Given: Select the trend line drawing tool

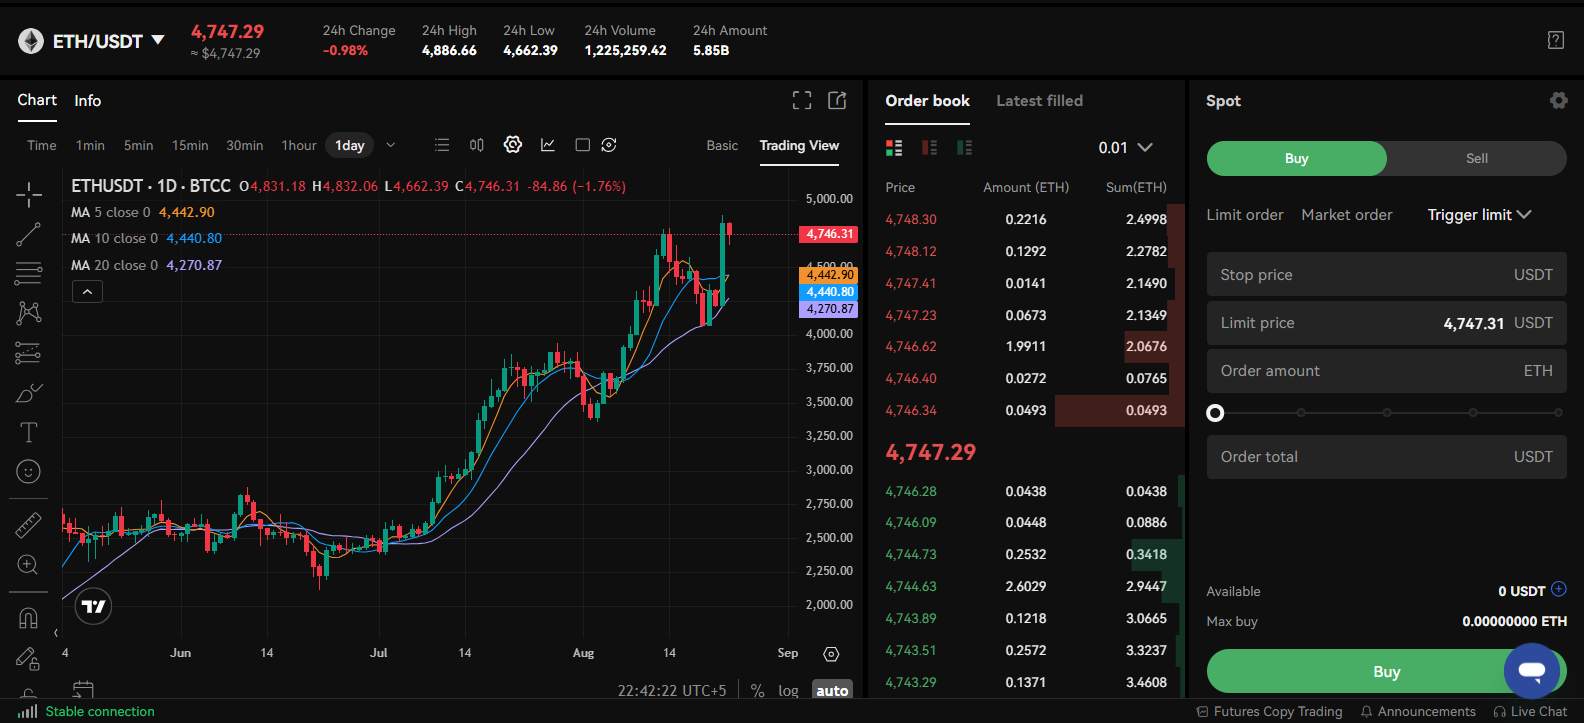Looking at the screenshot, I should pos(28,234).
